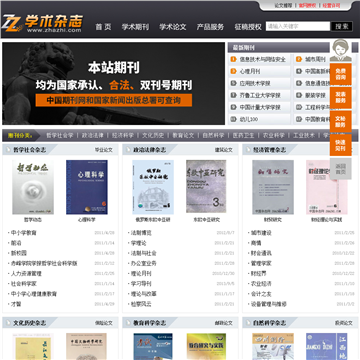
Task: Click the orange arrow icon beside 城市周刊
Action: point(299,59)
